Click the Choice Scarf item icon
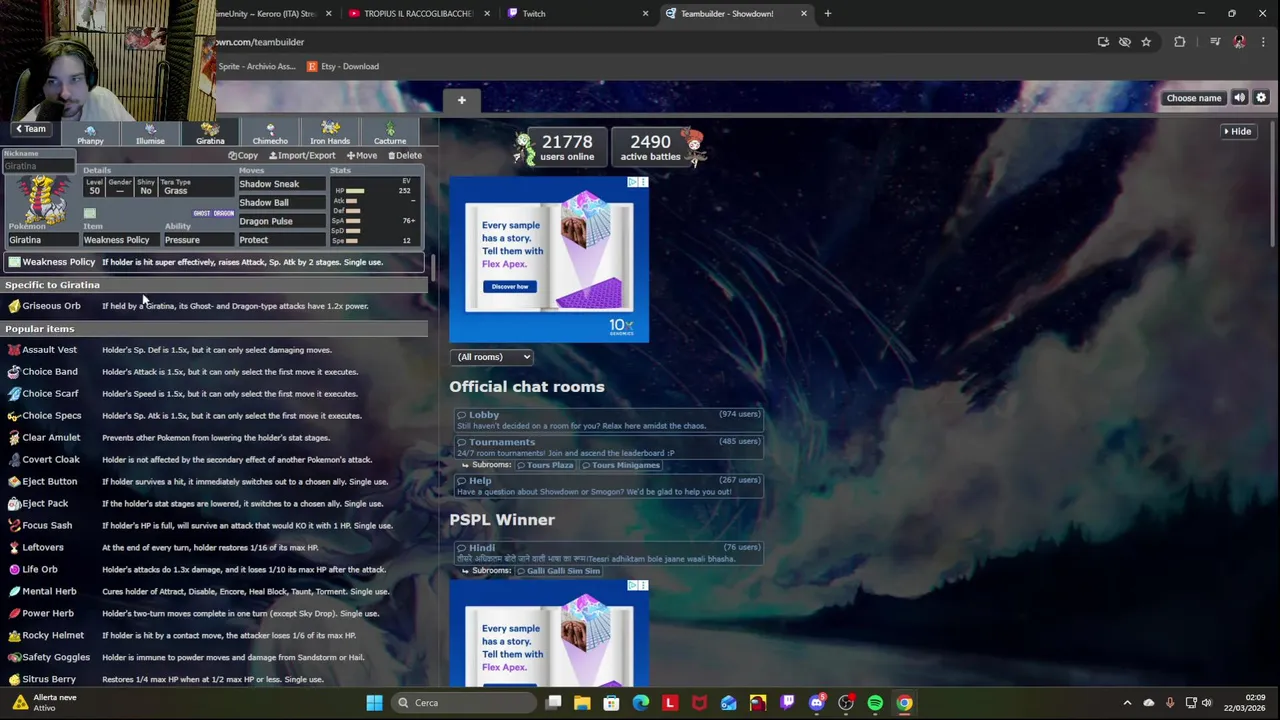1280x720 pixels. [x=13, y=394]
